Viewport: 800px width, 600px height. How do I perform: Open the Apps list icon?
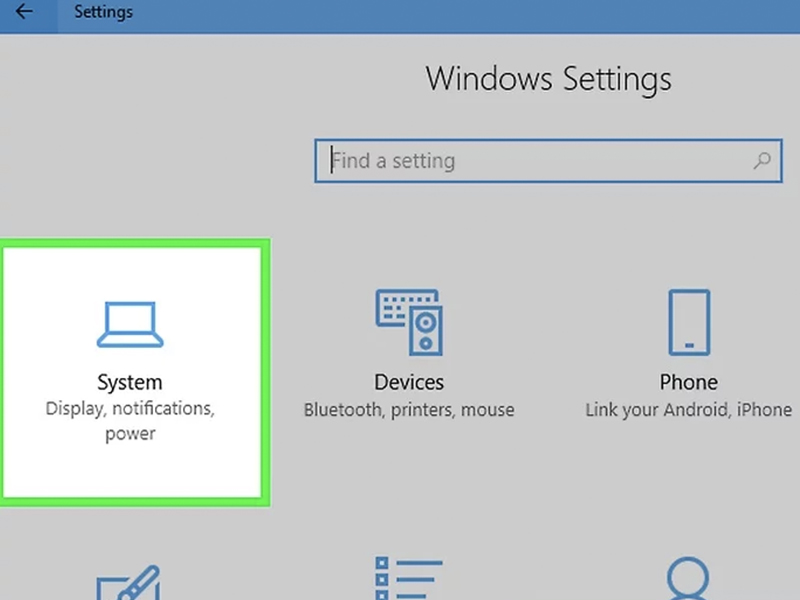pyautogui.click(x=409, y=578)
